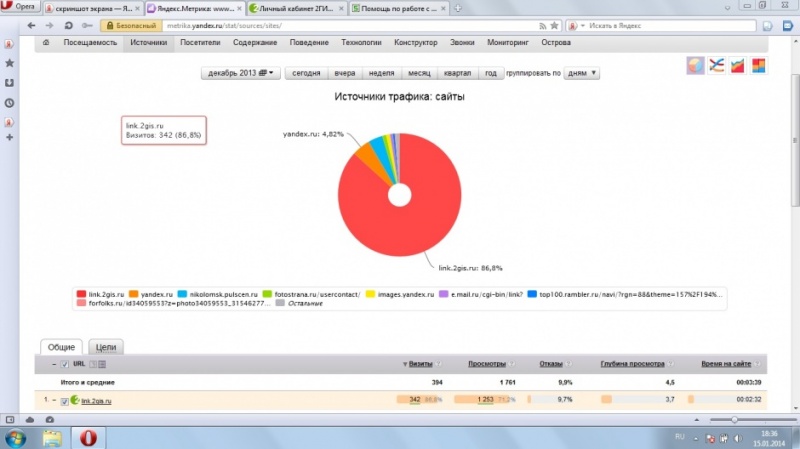Open the bookmarks star in Opera sidebar

point(9,63)
